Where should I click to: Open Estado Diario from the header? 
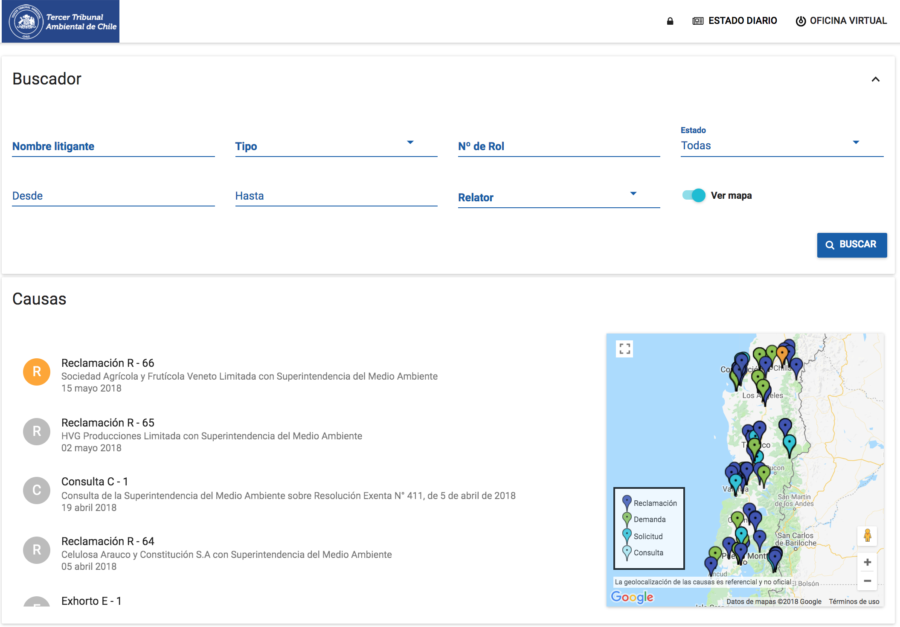point(734,21)
